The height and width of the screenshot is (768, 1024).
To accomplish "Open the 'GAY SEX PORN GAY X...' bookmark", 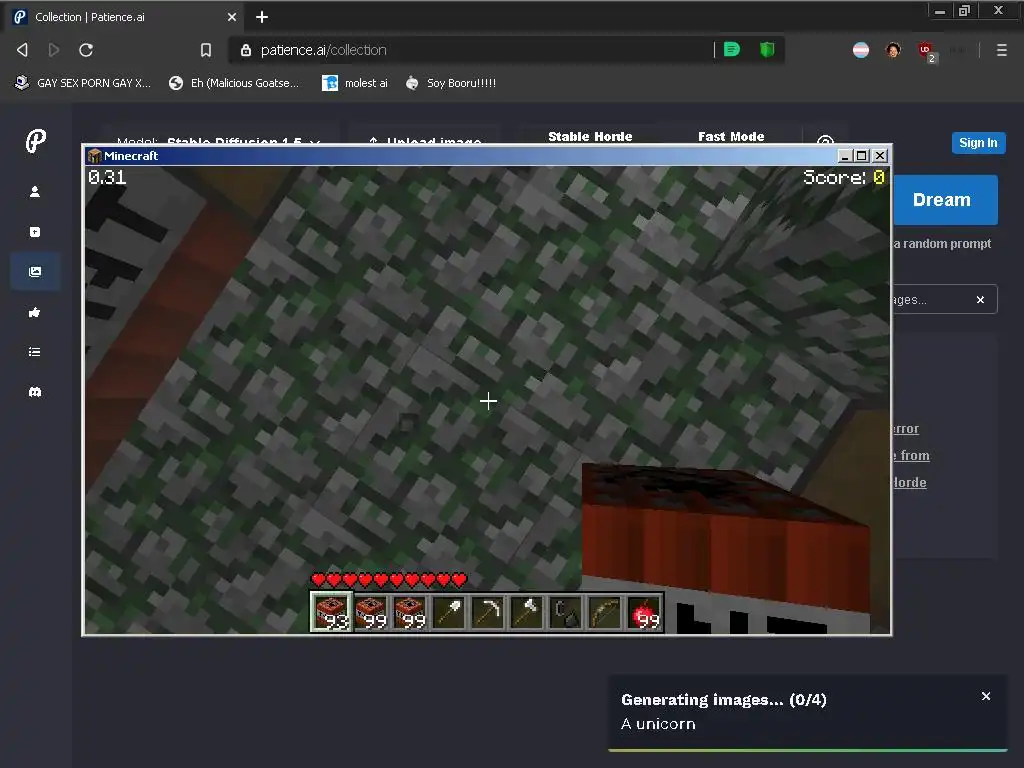I will tap(82, 83).
